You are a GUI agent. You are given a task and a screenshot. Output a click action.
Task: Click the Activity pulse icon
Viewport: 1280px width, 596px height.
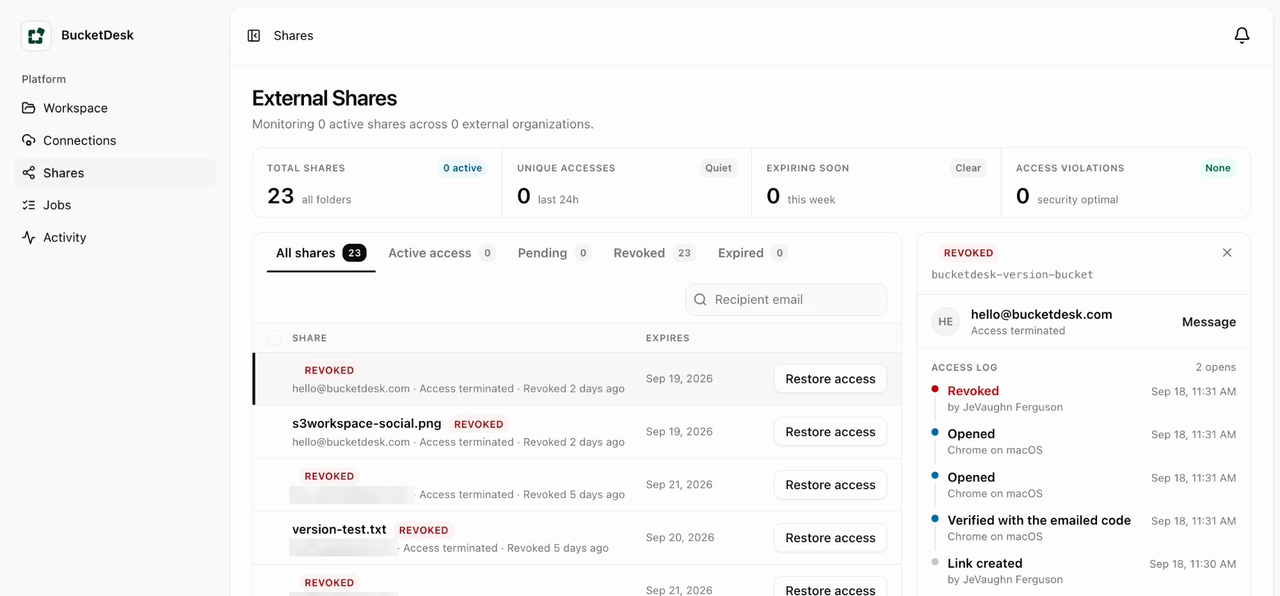[x=29, y=237]
